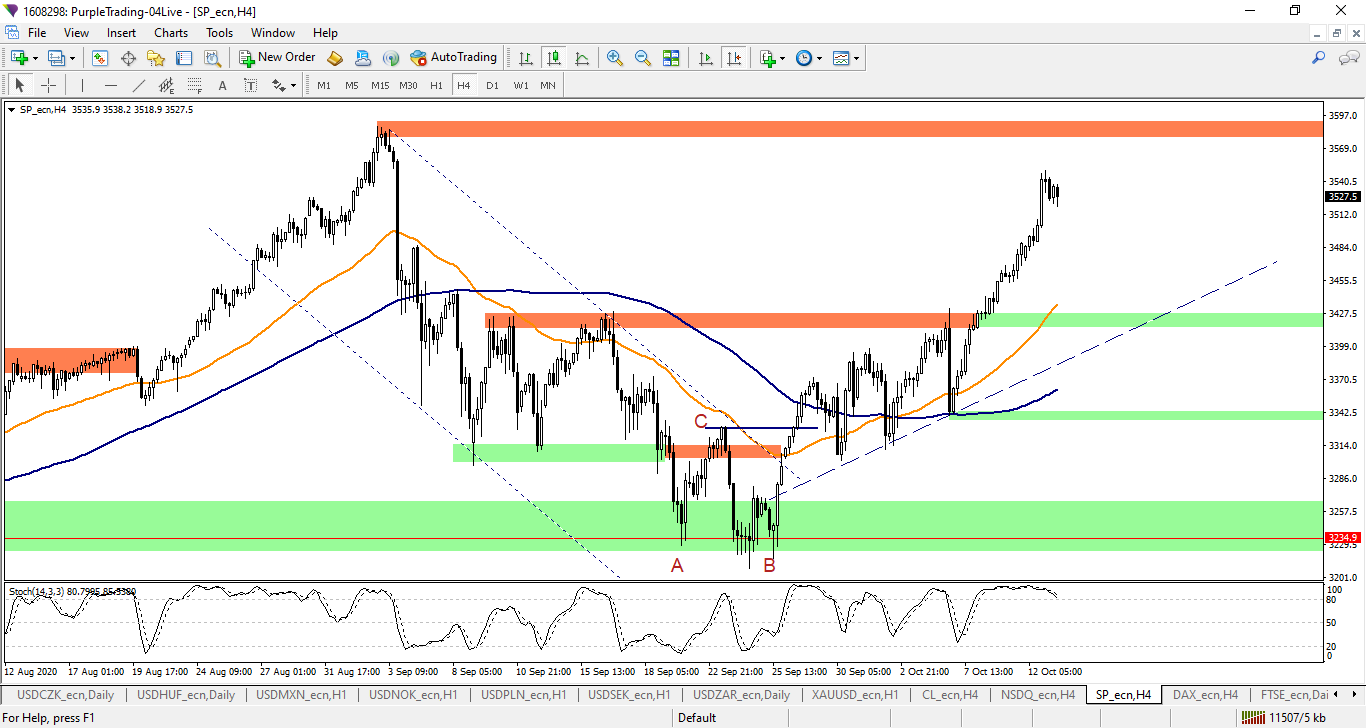Switch chart to Bar Chart mode
This screenshot has width=1366, height=728.
(525, 58)
